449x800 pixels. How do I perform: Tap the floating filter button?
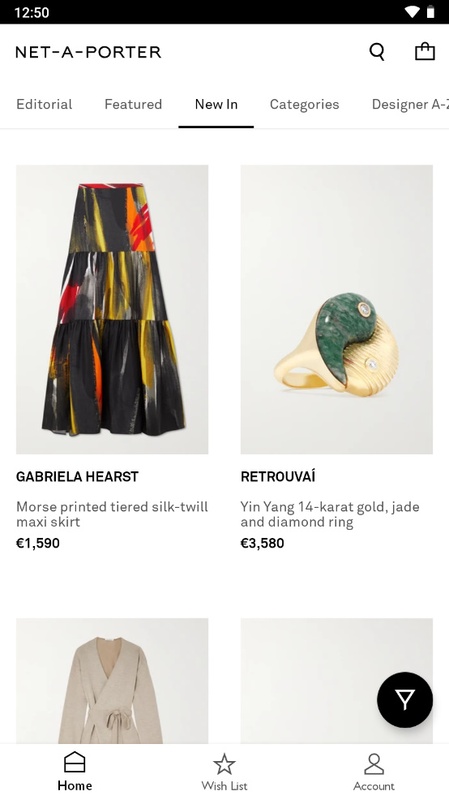tap(405, 699)
